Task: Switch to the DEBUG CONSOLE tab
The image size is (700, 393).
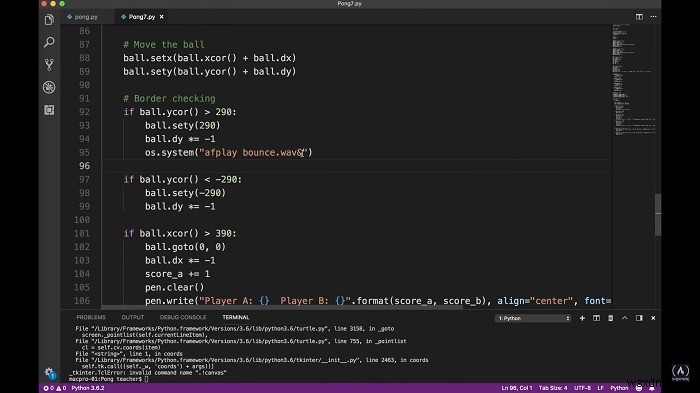Action: pyautogui.click(x=183, y=317)
